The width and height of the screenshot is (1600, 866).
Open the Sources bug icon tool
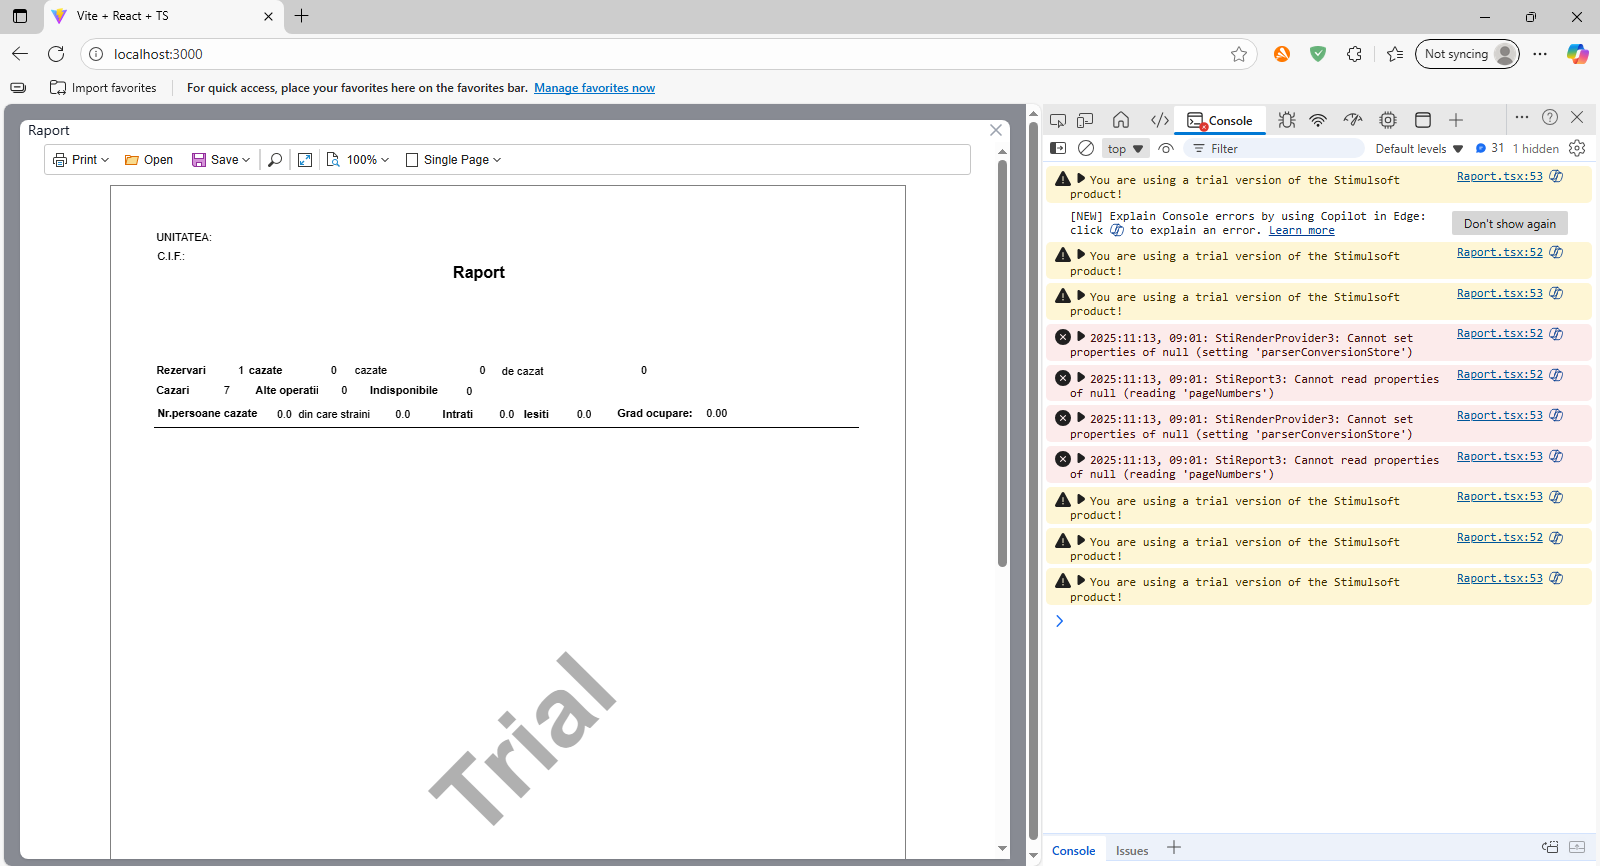1287,120
